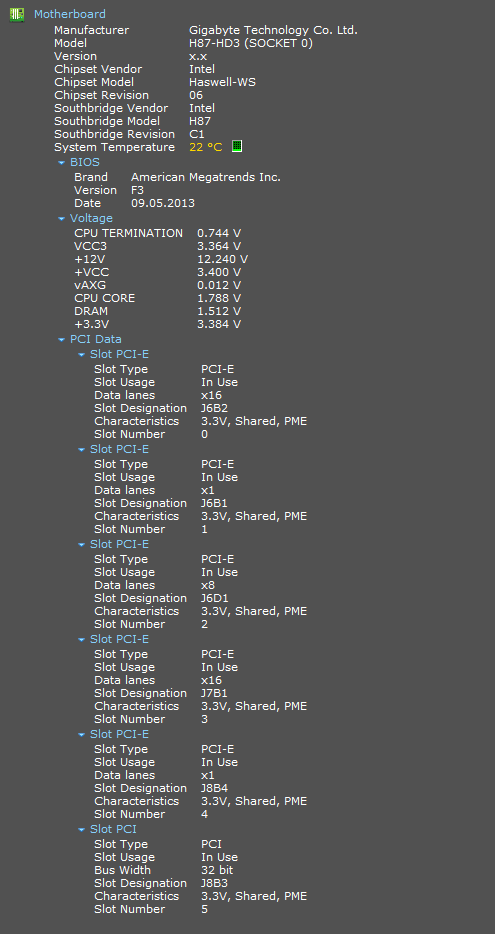495x934 pixels.
Task: Collapse the Slot PCI-E group containing J6B1
Action: point(82,450)
